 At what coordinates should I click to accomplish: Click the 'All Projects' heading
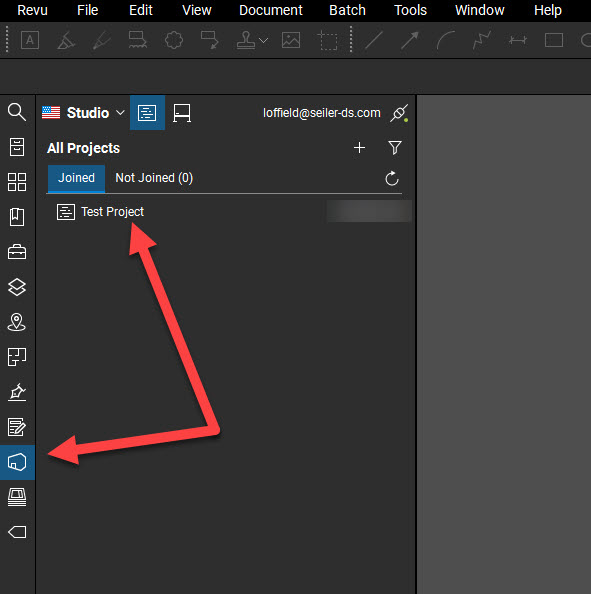point(83,148)
